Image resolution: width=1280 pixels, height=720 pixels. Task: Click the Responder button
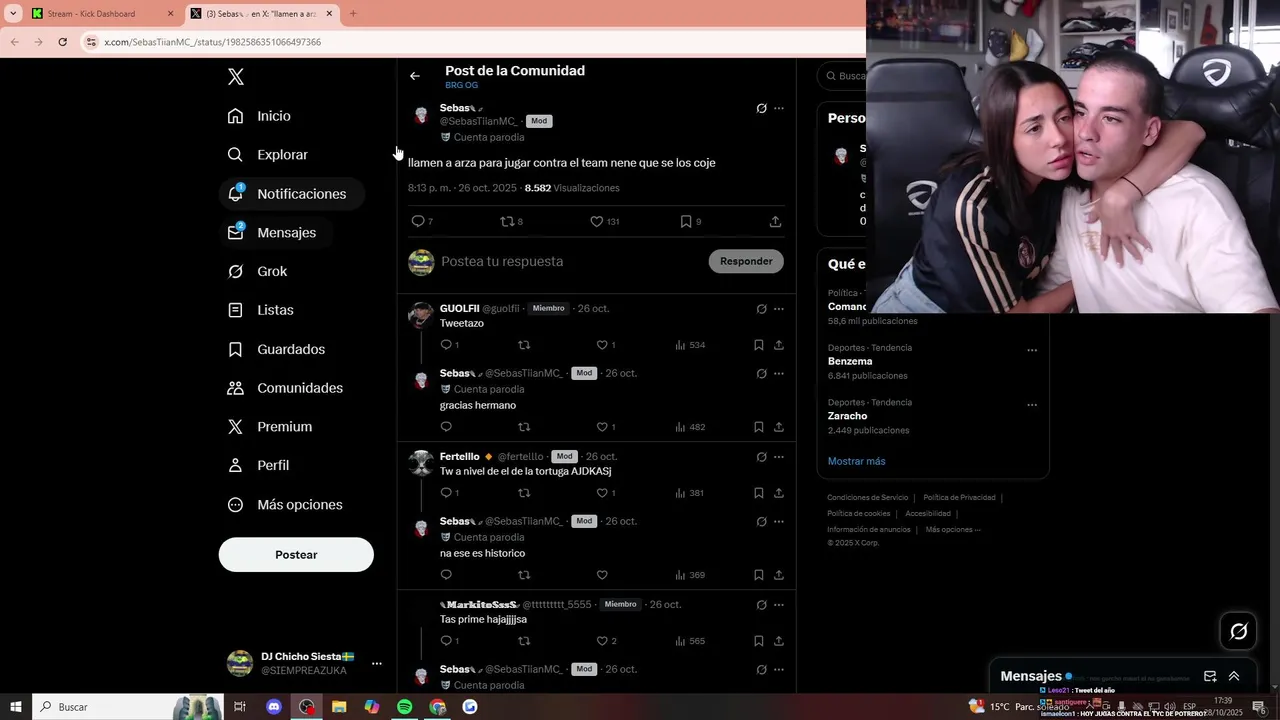click(x=746, y=262)
